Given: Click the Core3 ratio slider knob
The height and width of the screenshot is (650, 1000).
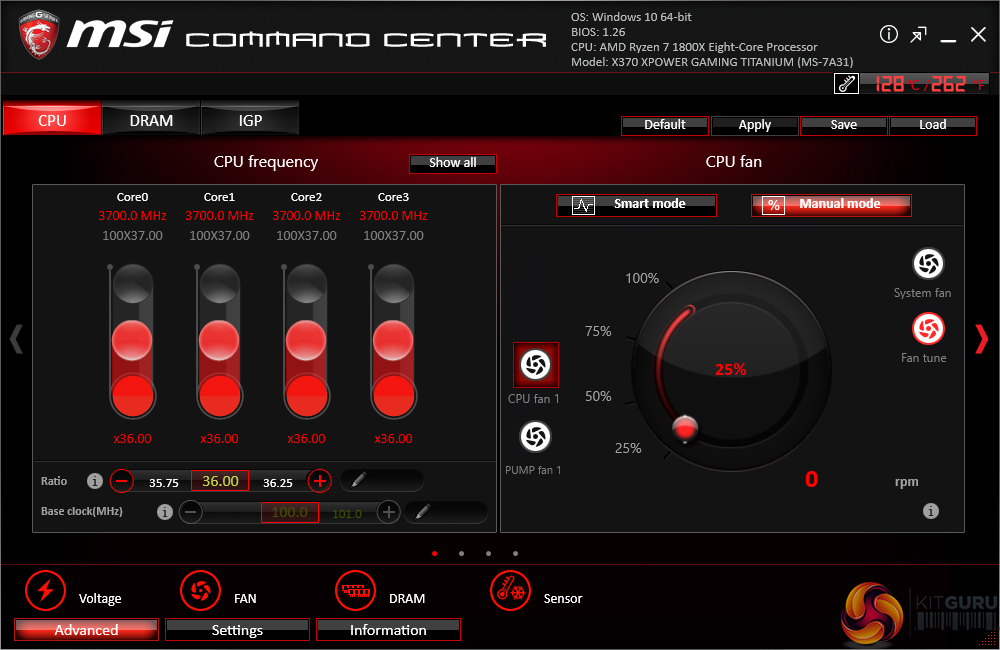Looking at the screenshot, I should pos(393,340).
